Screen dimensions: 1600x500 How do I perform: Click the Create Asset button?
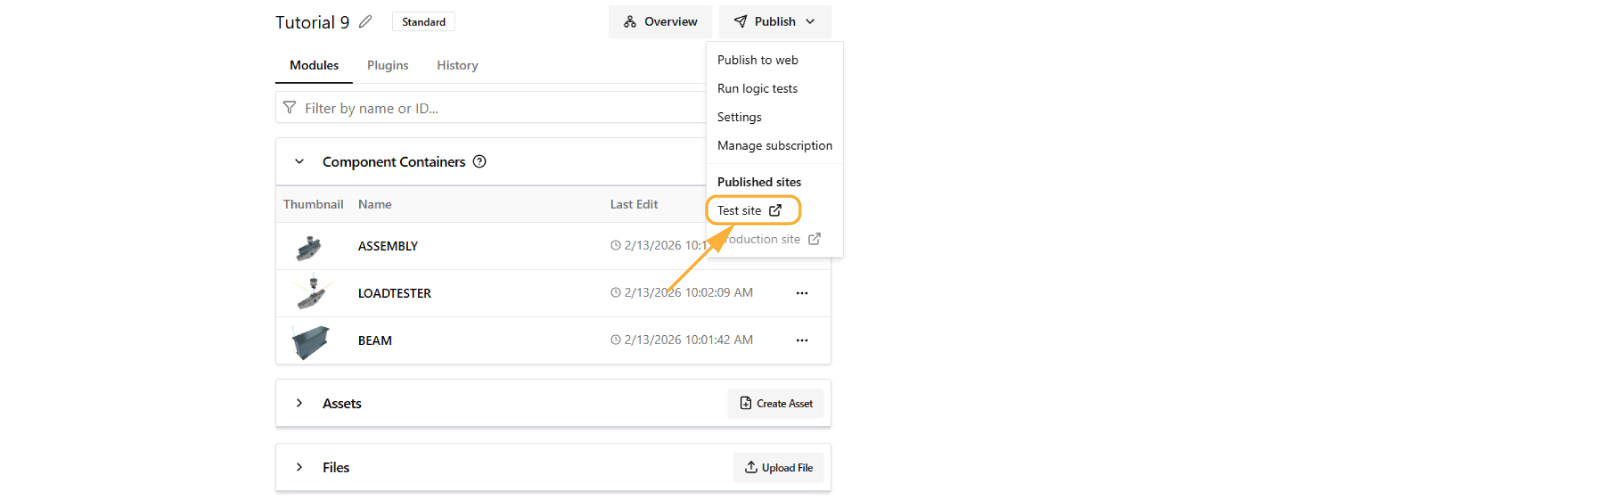(776, 403)
